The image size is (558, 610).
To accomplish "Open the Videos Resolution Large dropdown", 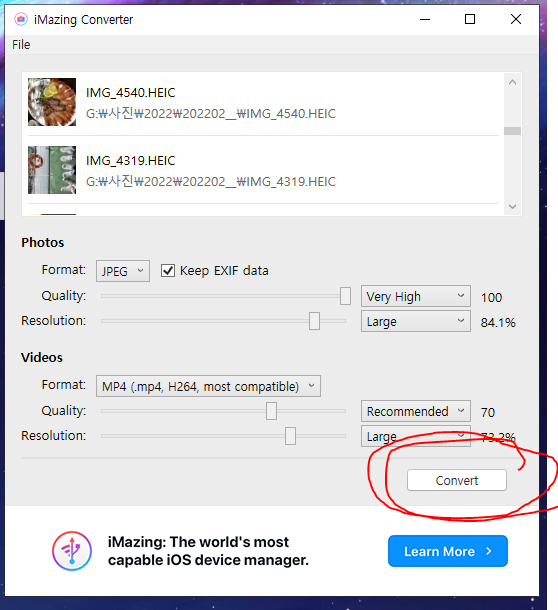I will (416, 436).
